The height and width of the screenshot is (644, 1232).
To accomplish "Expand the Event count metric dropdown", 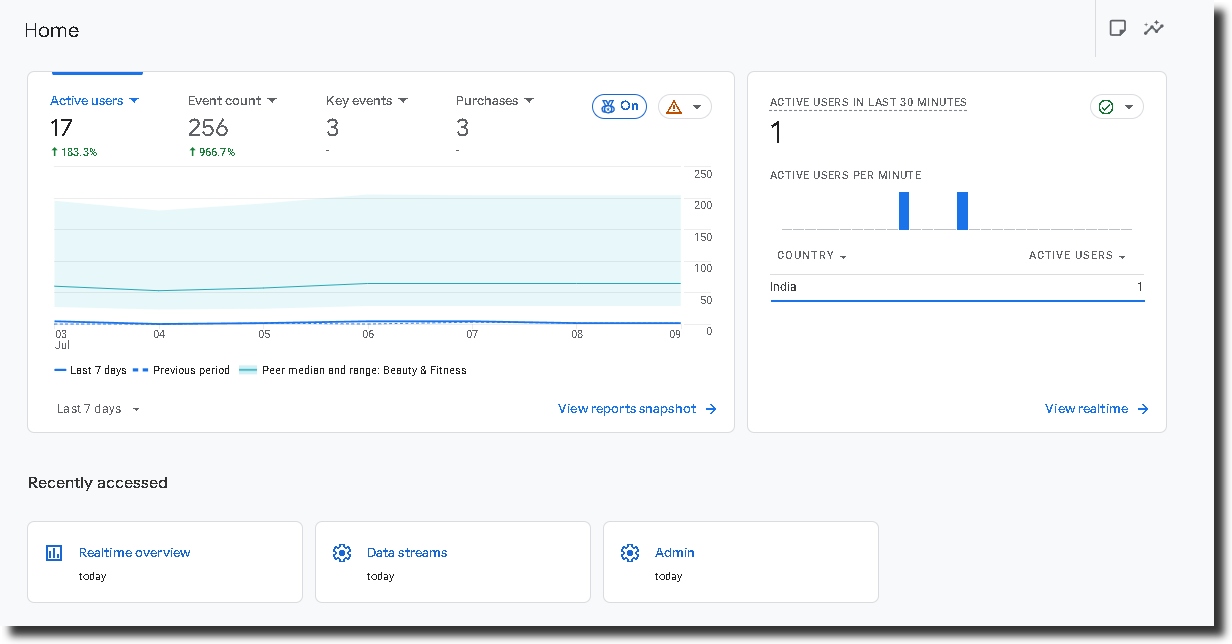I will [x=232, y=101].
